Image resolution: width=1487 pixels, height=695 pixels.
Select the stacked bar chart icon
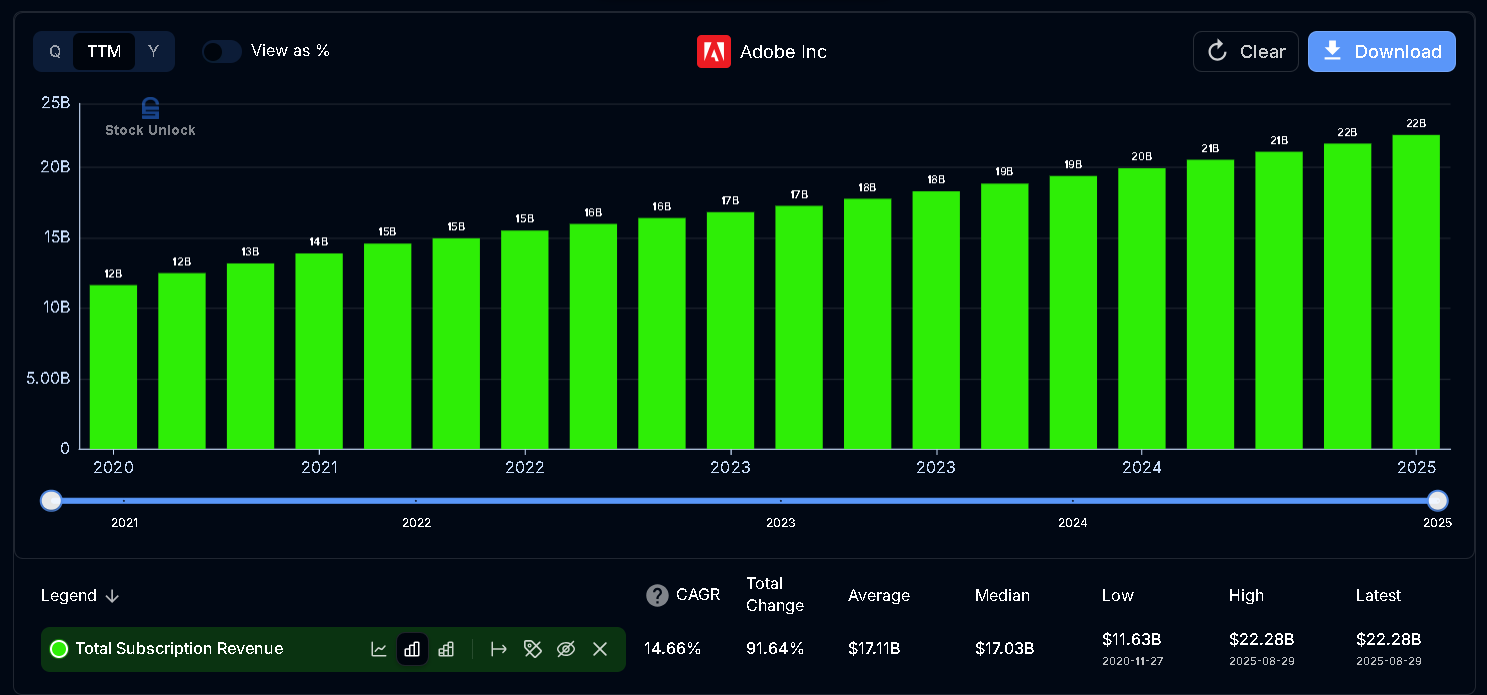[x=446, y=649]
